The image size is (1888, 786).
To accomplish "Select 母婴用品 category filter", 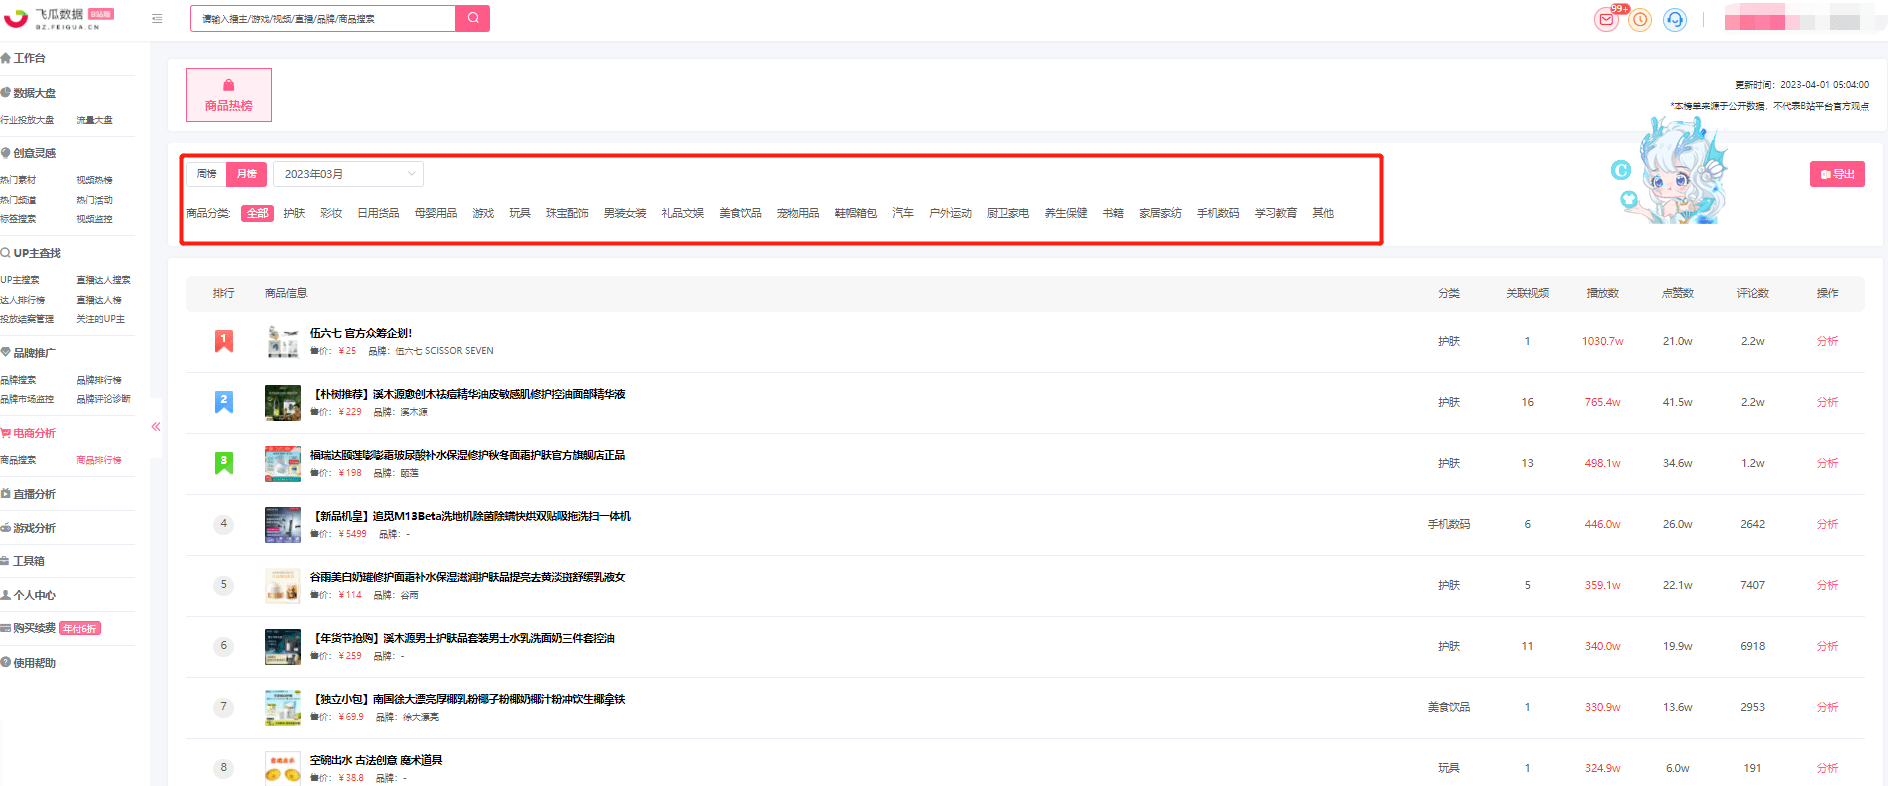I will [436, 213].
